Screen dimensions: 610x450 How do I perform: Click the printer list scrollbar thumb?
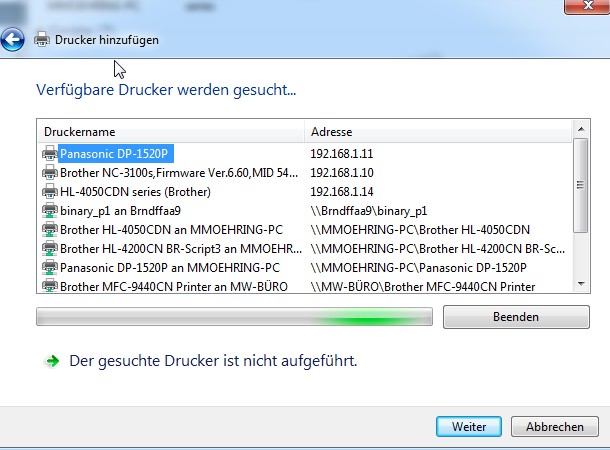580,185
